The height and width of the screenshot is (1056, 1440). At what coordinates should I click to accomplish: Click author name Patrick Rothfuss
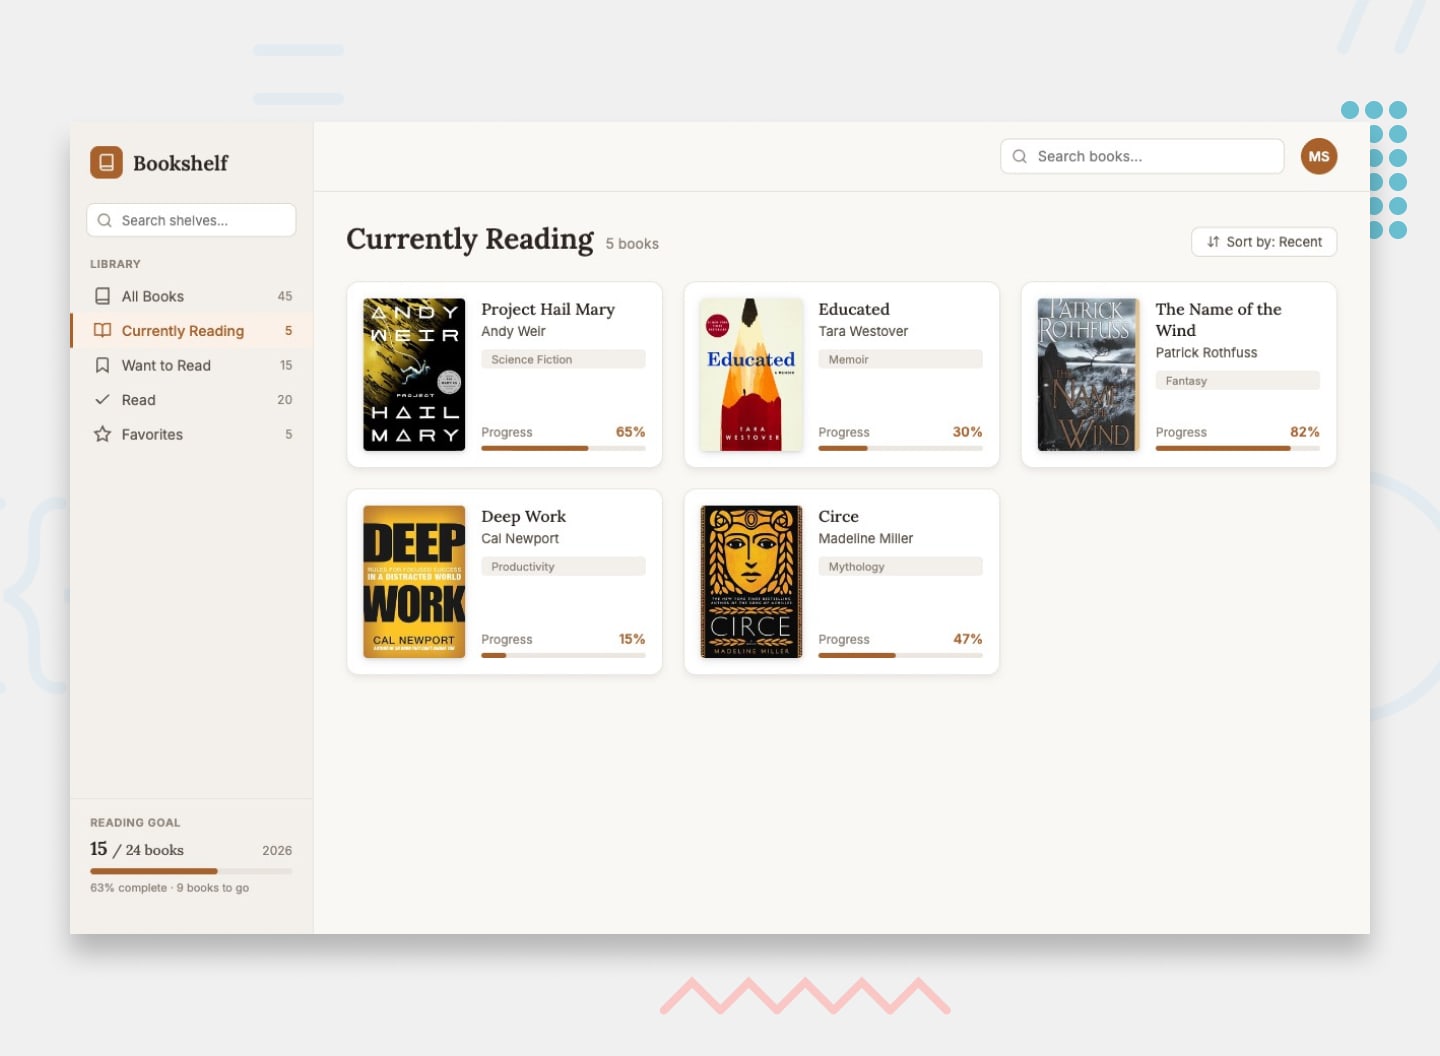click(x=1206, y=352)
